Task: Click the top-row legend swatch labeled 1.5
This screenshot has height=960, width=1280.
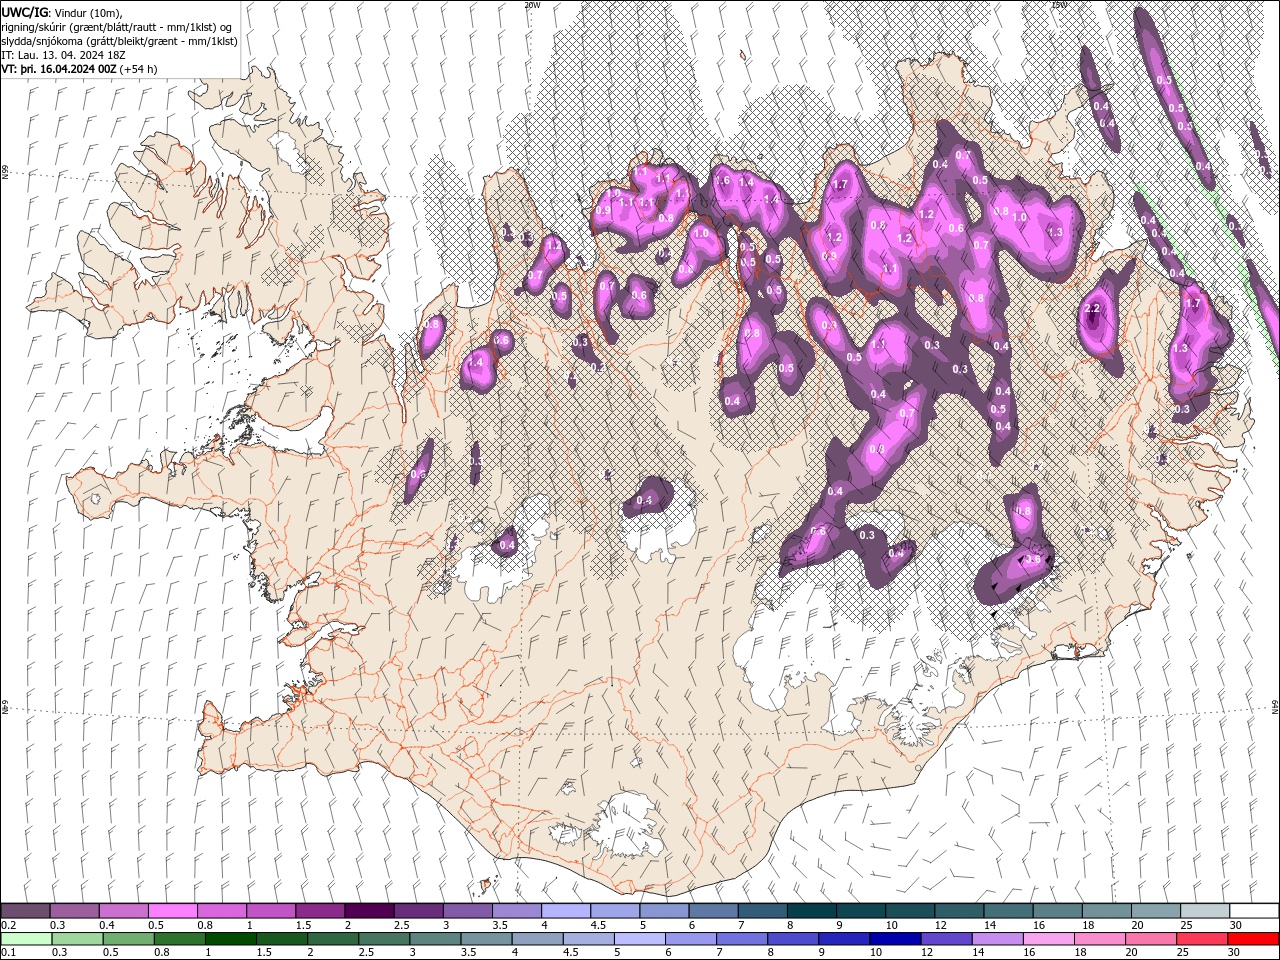Action: pyautogui.click(x=320, y=911)
